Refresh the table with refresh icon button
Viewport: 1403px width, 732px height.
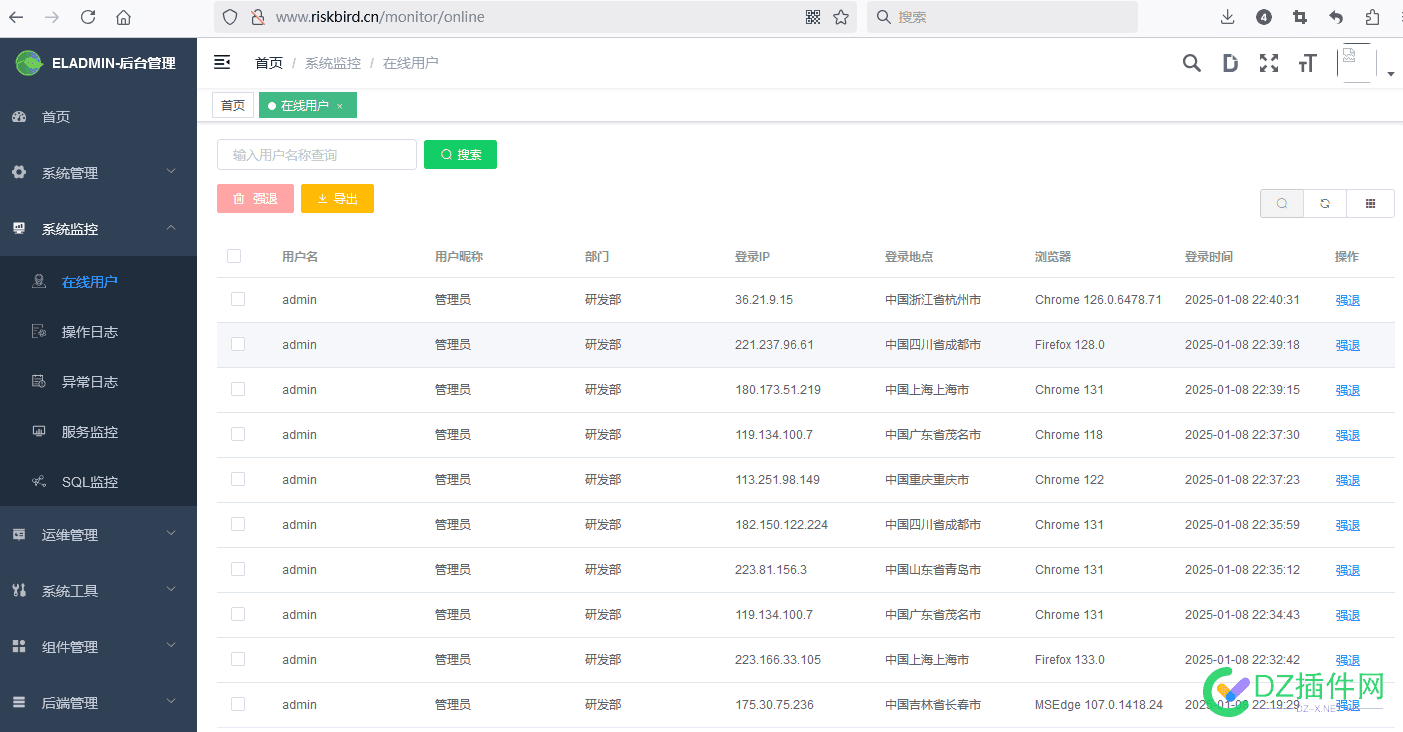[1325, 203]
